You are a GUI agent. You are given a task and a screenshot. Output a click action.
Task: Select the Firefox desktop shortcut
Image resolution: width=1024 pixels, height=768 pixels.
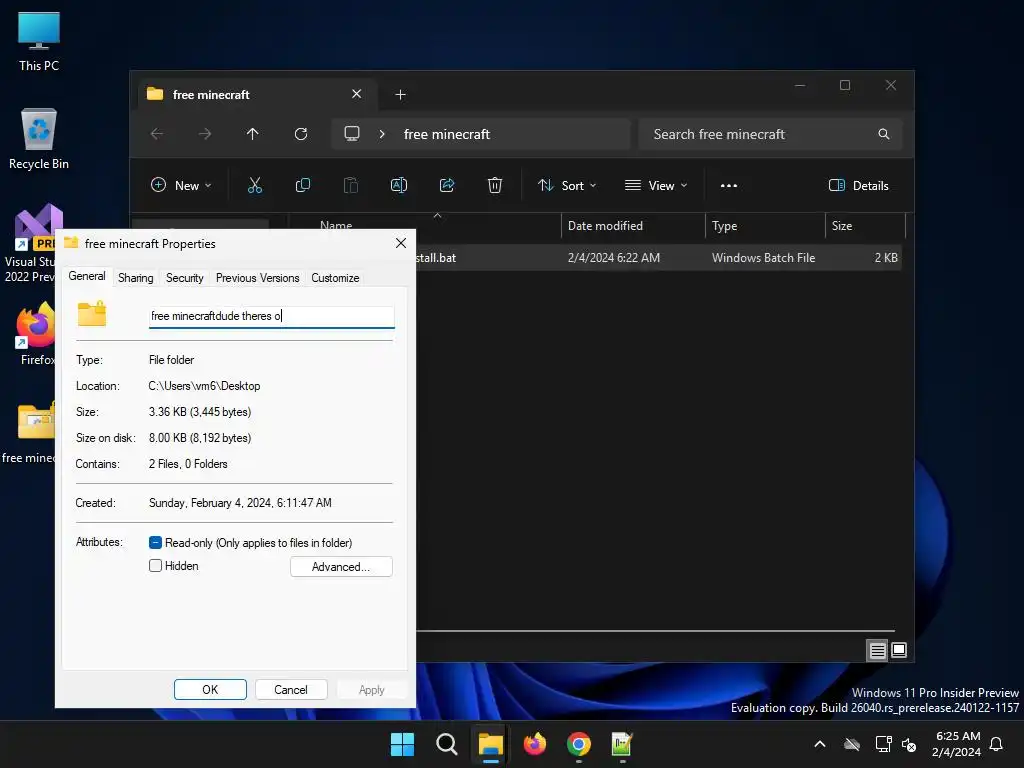click(x=36, y=333)
